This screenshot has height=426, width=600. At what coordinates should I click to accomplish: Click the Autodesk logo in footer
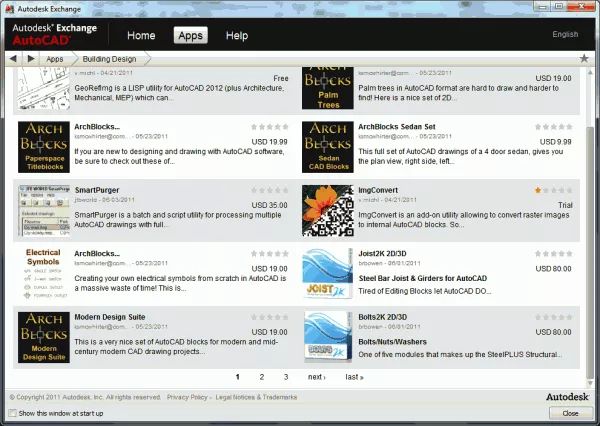[x=567, y=397]
